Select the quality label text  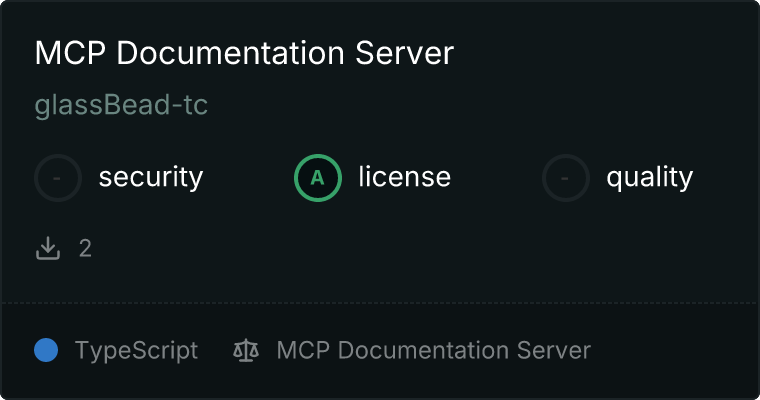click(649, 178)
